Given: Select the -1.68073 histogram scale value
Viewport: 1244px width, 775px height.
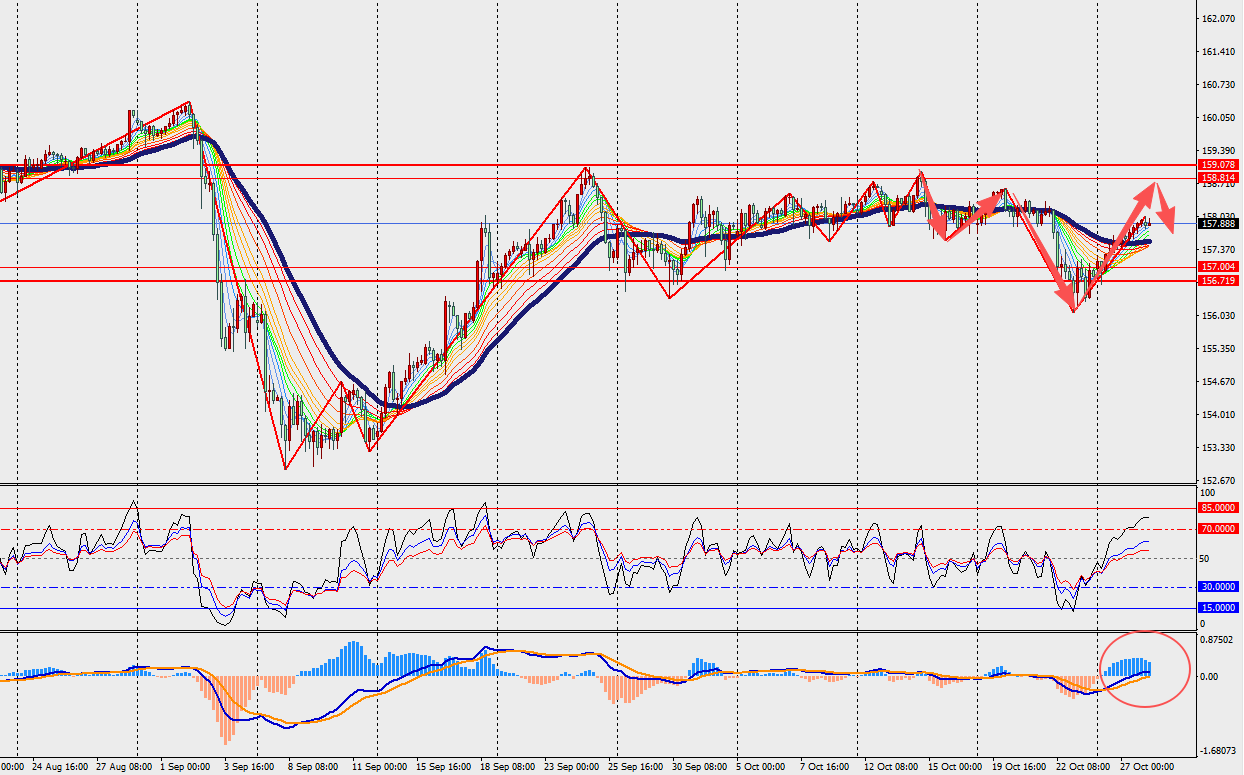Looking at the screenshot, I should click(1217, 751).
